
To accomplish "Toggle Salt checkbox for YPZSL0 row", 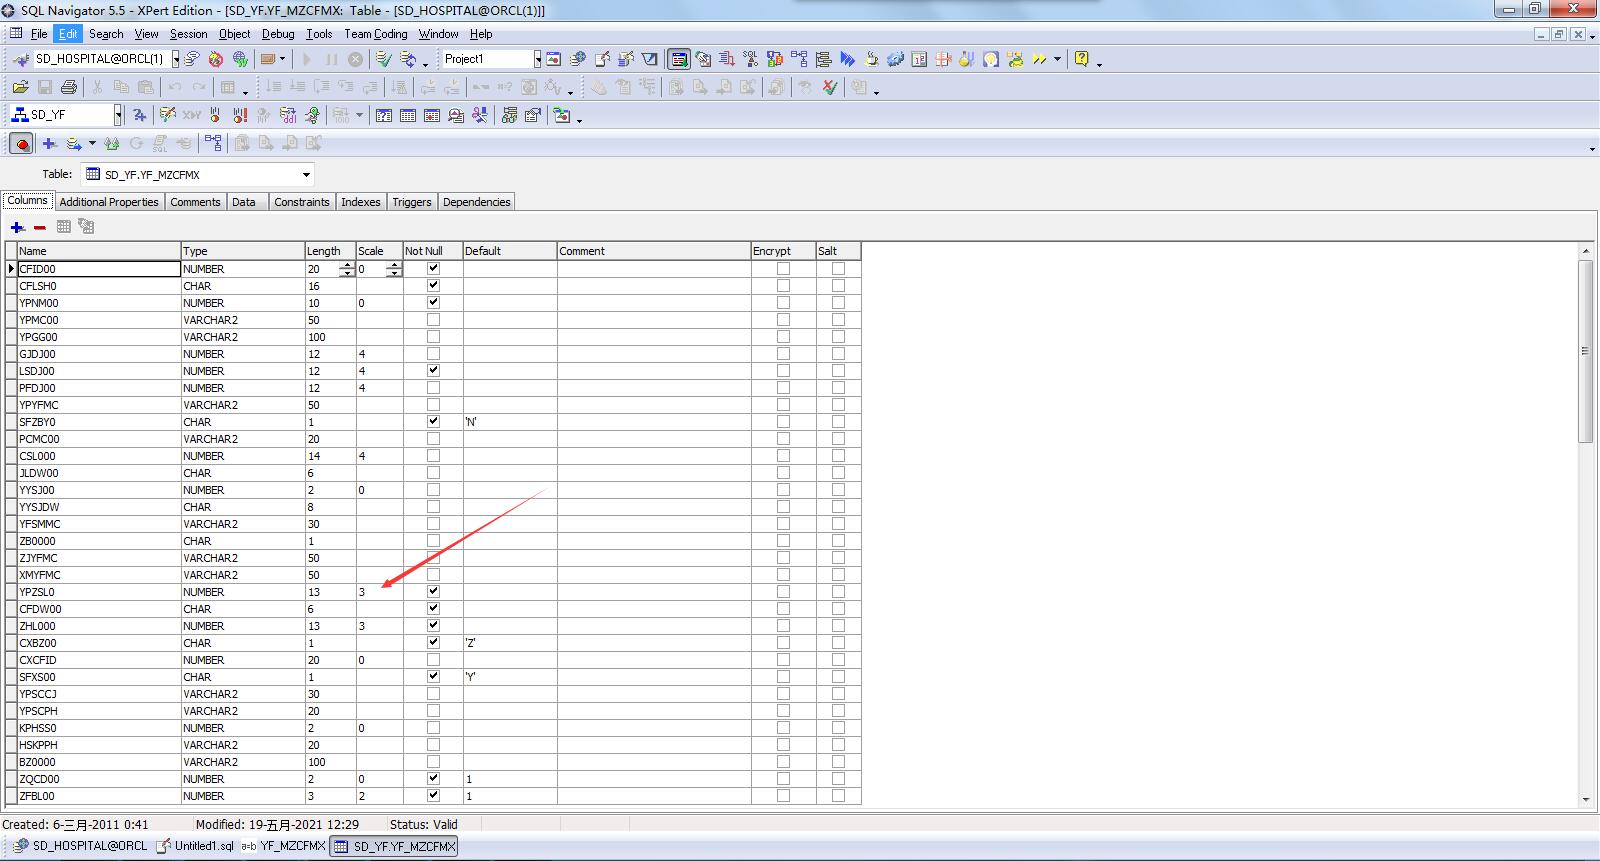I will [x=838, y=592].
